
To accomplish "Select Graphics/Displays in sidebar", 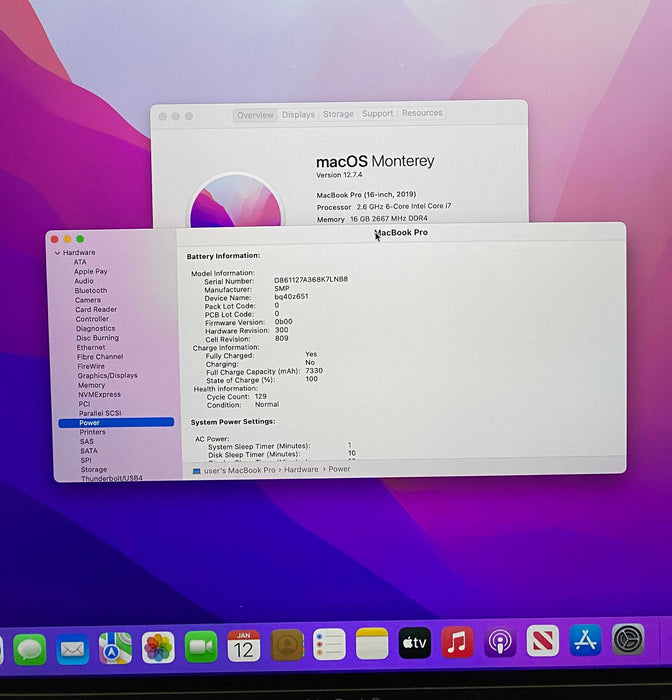I will coord(108,375).
